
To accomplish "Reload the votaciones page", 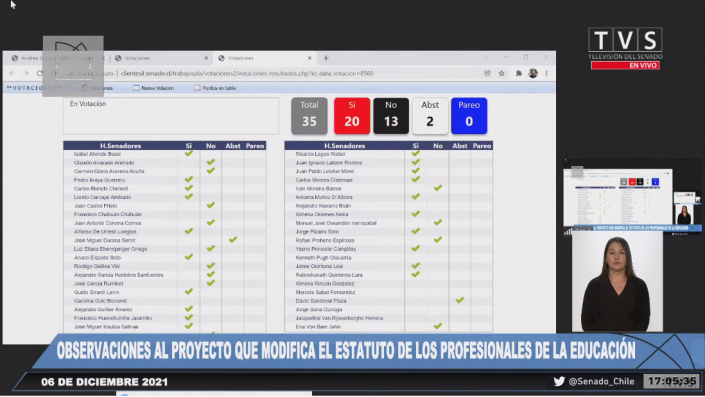I will 40,73.
